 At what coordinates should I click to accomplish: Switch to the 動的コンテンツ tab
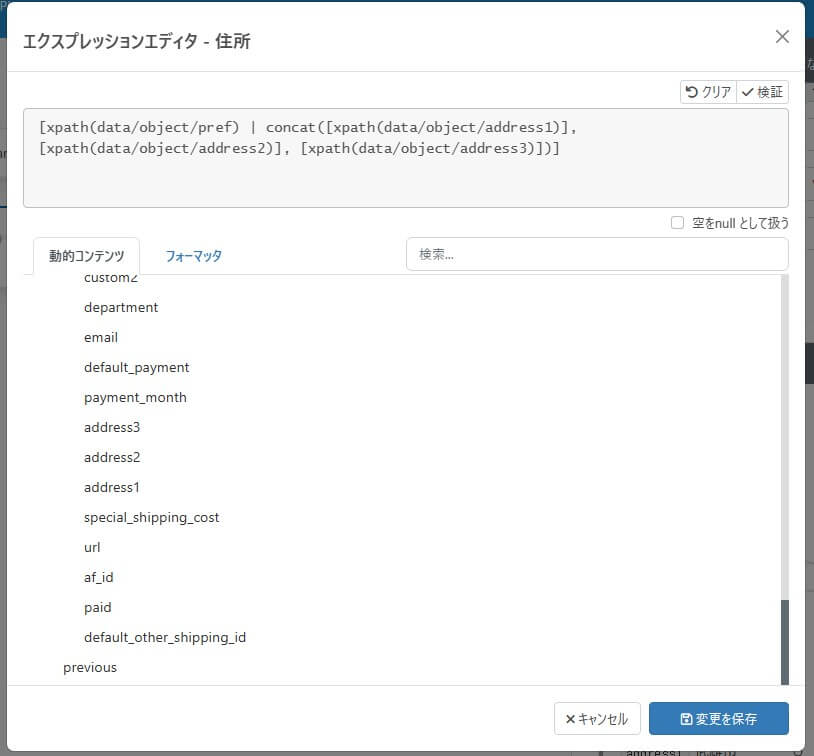tap(87, 256)
